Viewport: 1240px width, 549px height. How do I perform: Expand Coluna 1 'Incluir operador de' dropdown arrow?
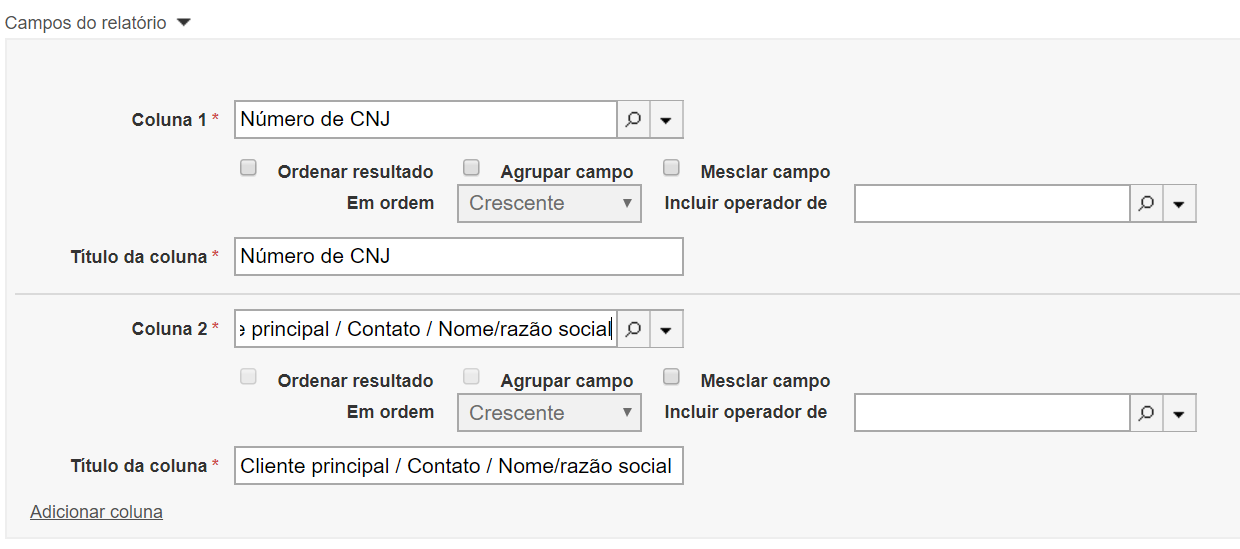tap(1179, 203)
